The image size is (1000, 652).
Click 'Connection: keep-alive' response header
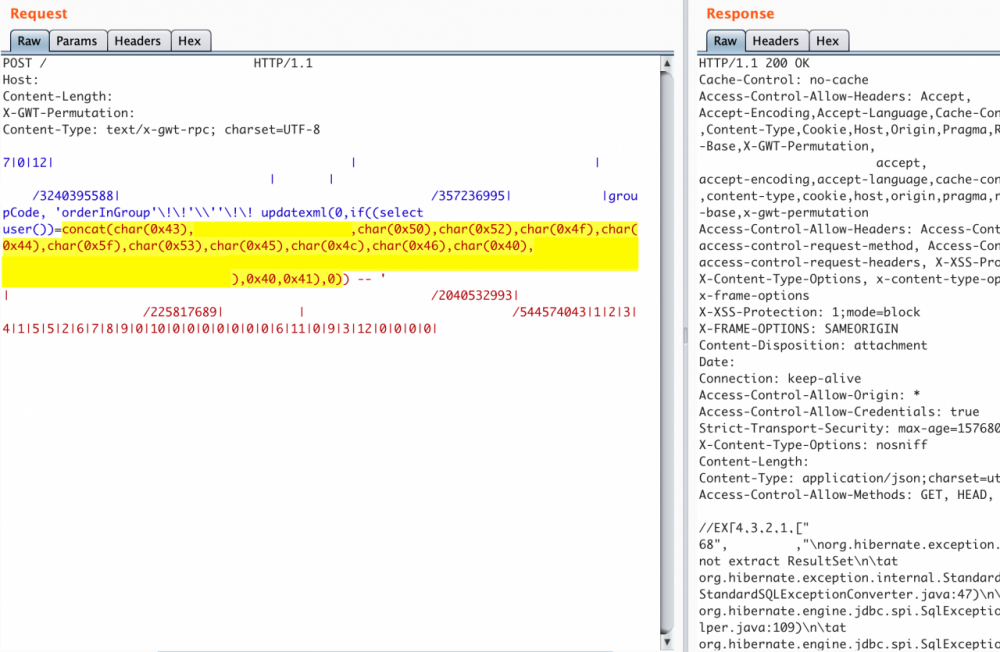[x=780, y=378]
